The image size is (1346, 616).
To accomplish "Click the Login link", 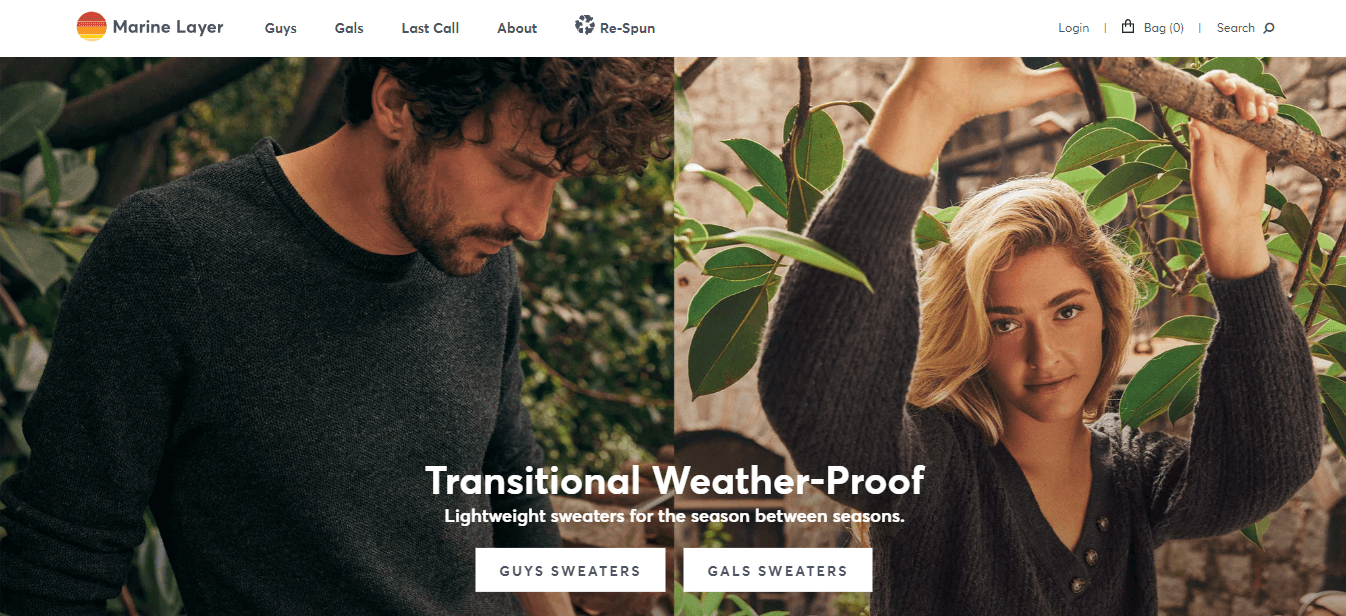I will click(1073, 28).
